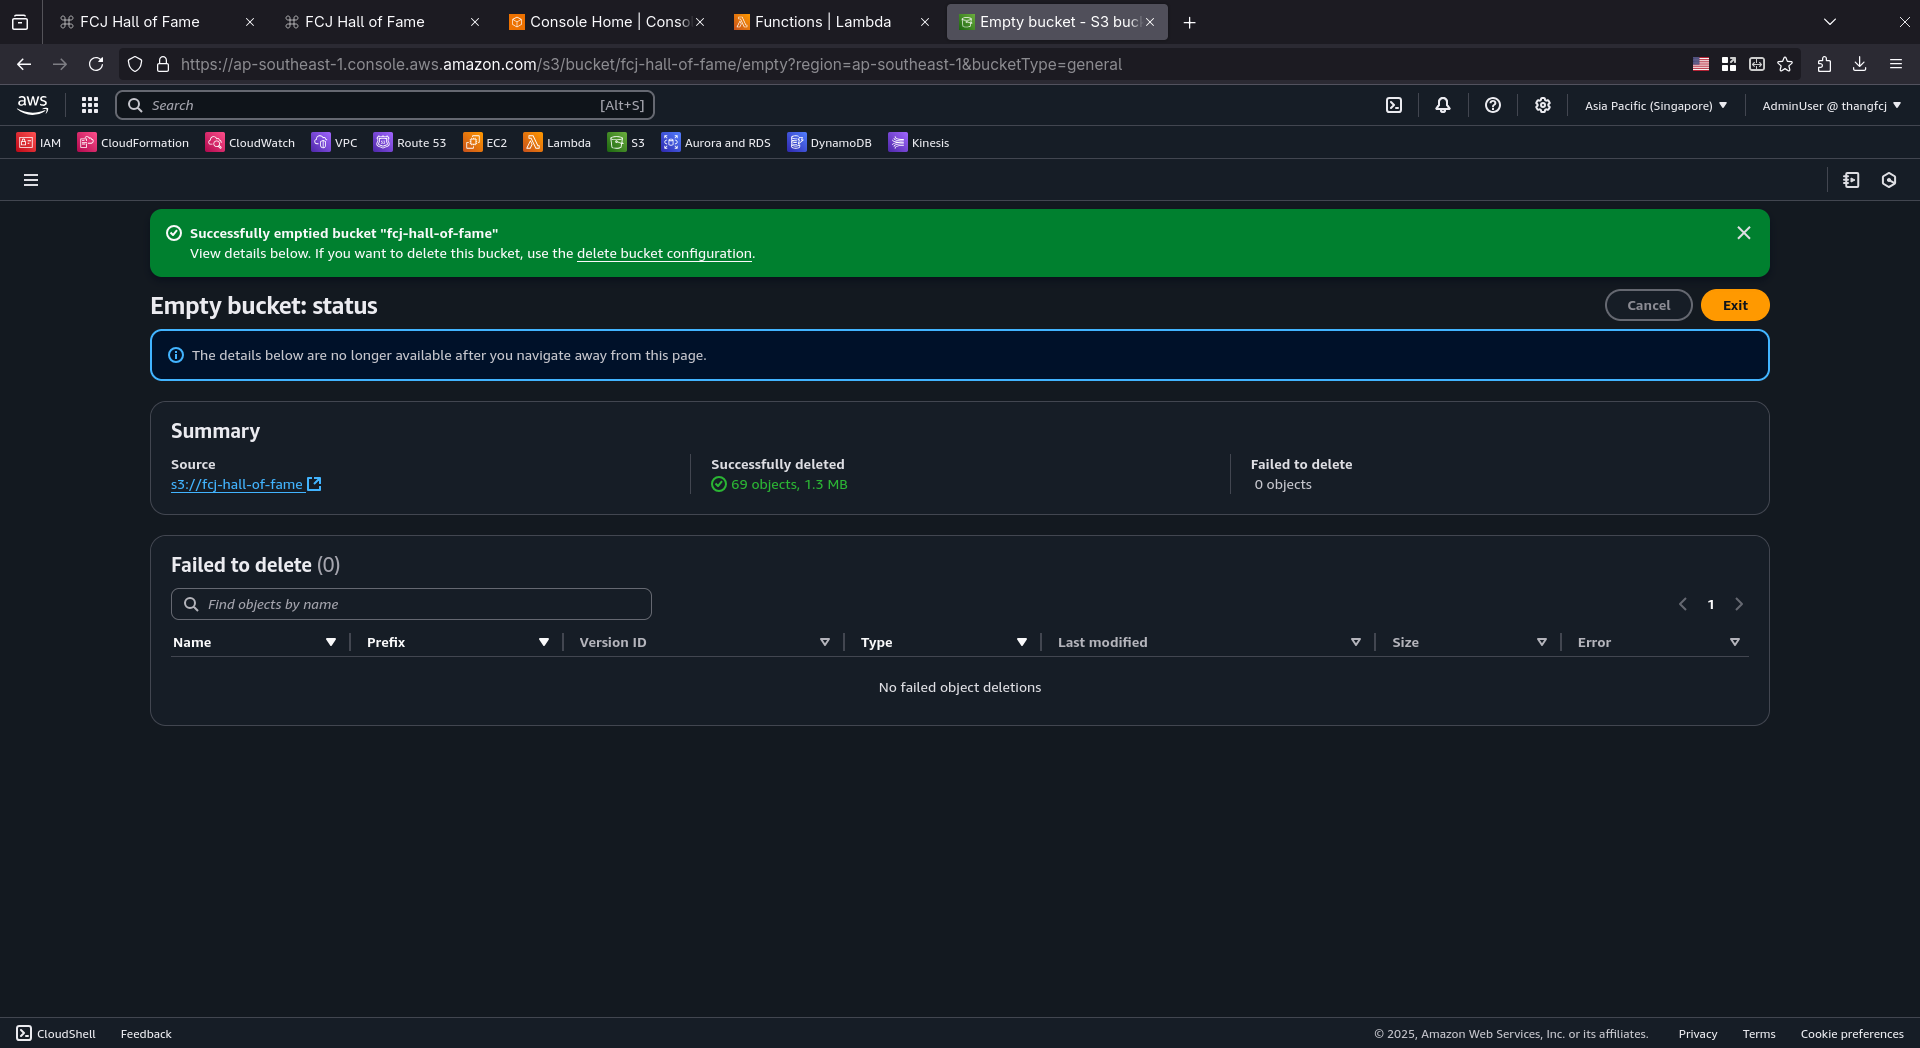Open a new browser tab

(1189, 22)
